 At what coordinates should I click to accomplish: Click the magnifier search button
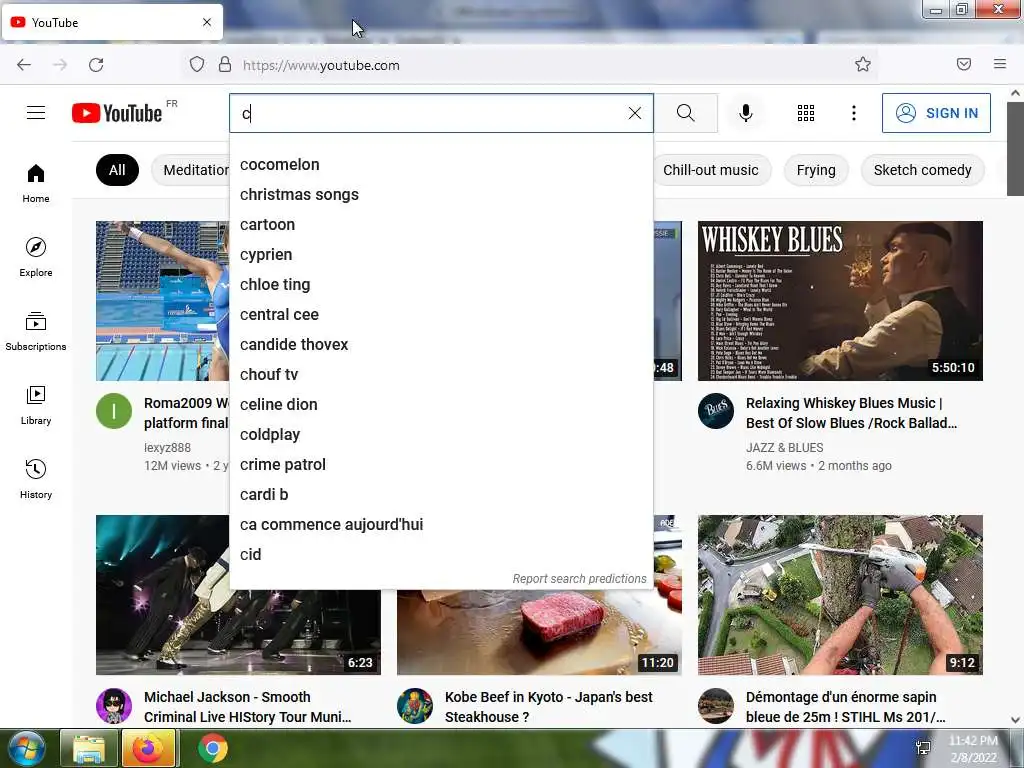(686, 113)
